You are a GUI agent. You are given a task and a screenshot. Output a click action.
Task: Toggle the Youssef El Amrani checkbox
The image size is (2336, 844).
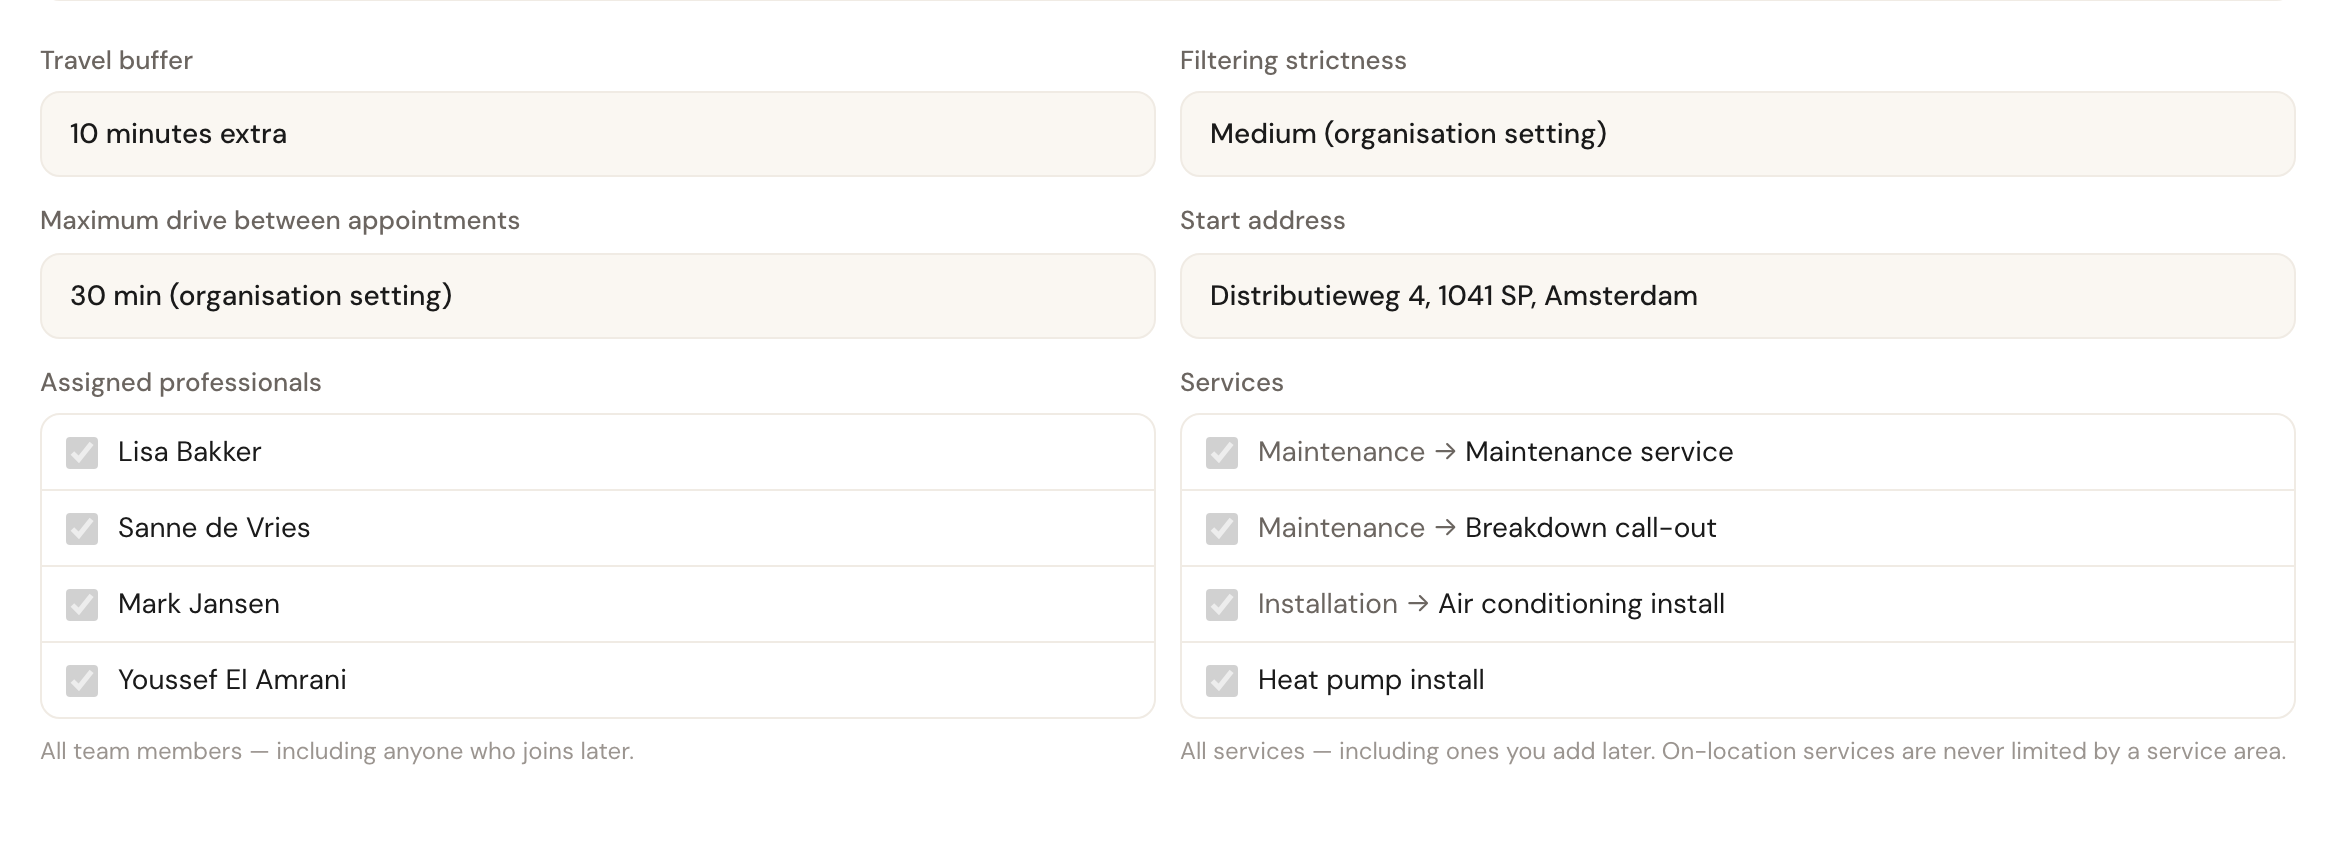82,681
